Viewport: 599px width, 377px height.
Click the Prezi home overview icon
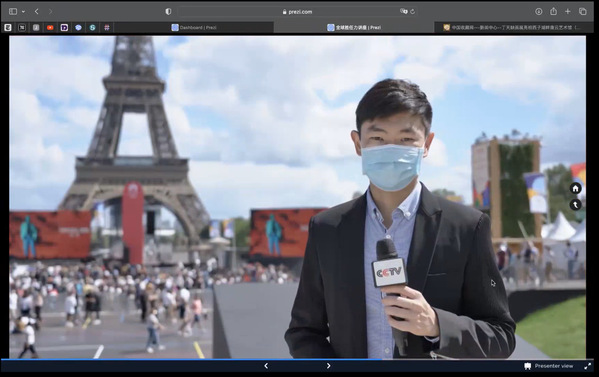point(575,188)
